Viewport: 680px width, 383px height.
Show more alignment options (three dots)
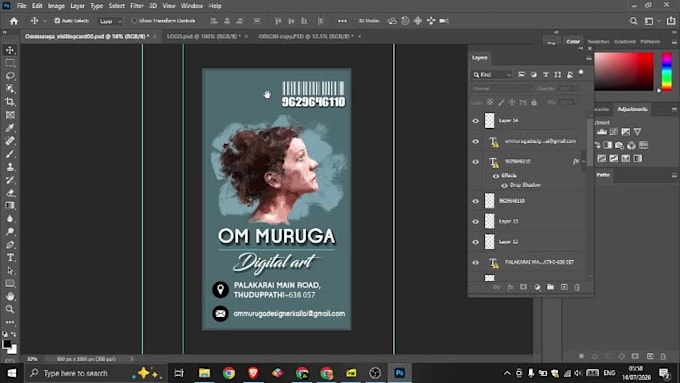tap(342, 21)
